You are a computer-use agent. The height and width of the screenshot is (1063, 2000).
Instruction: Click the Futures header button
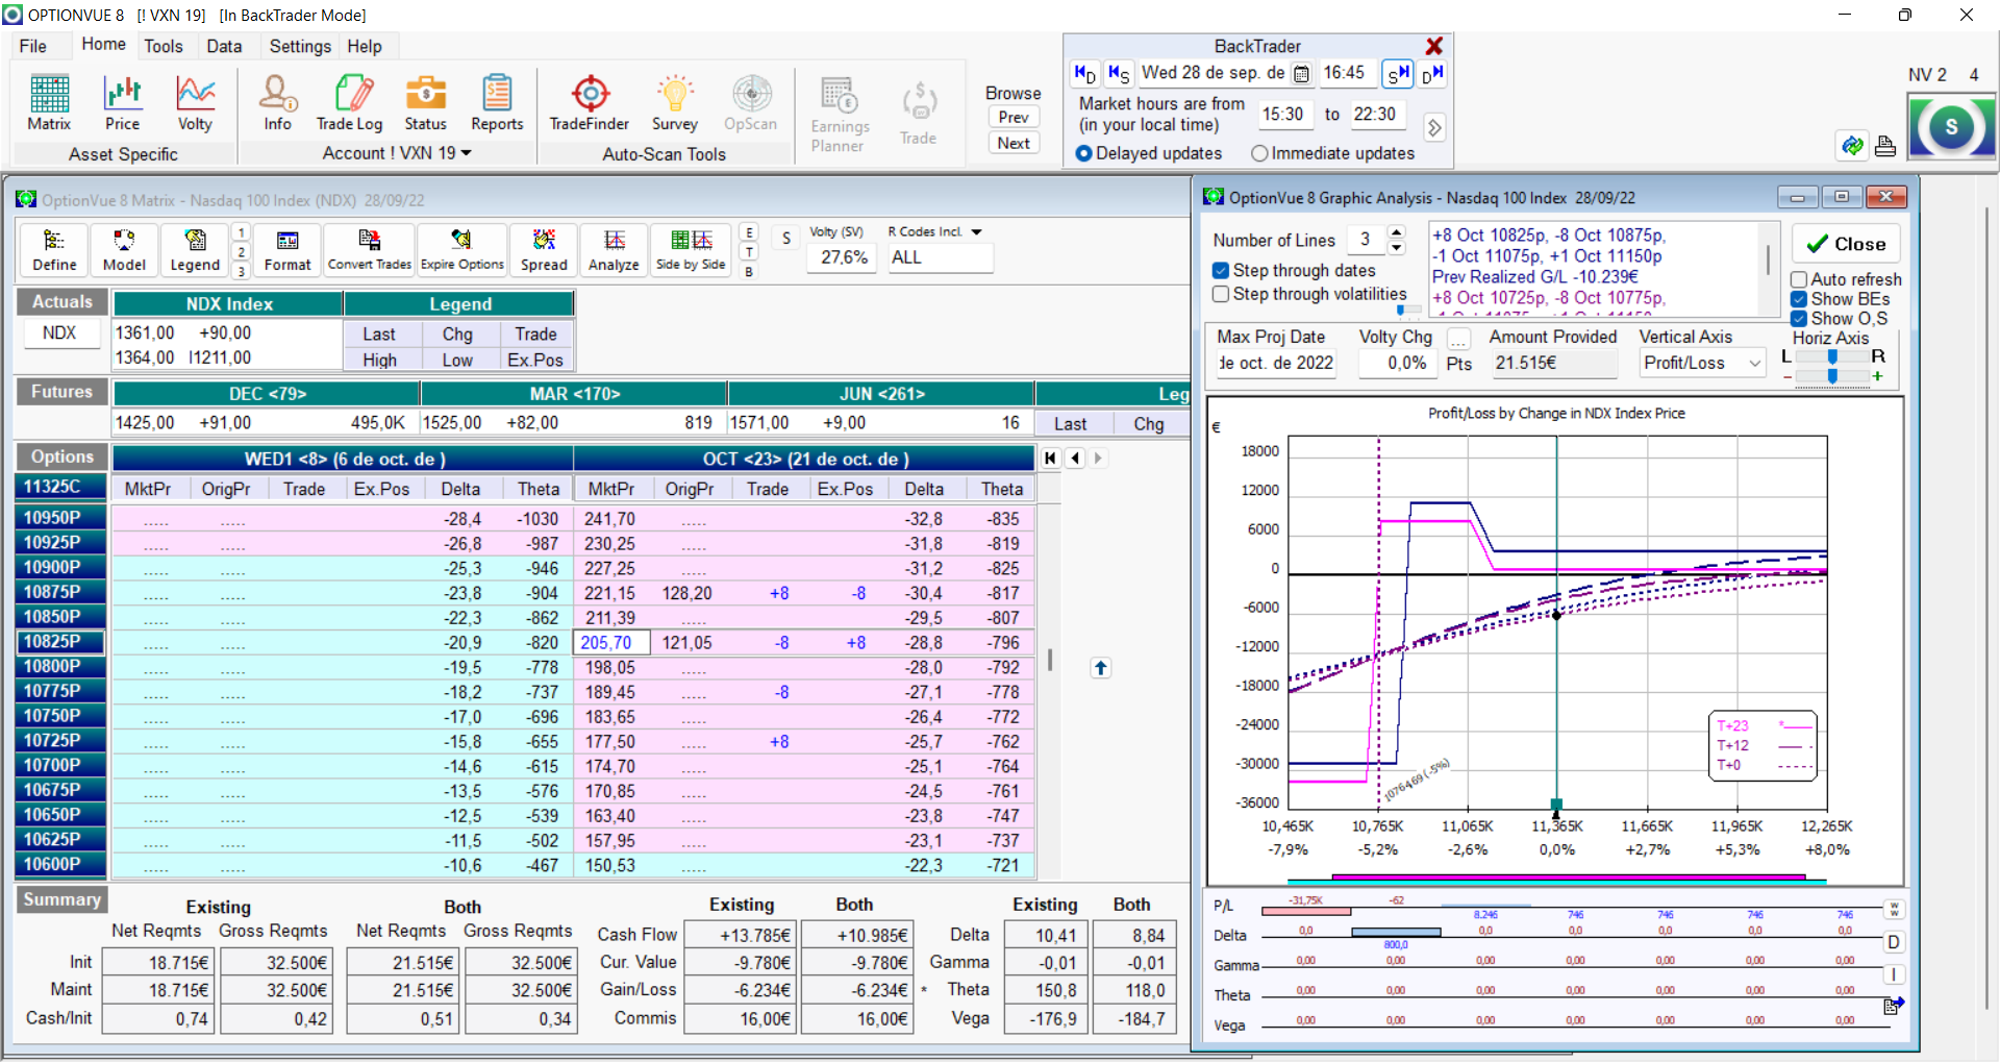(x=62, y=392)
